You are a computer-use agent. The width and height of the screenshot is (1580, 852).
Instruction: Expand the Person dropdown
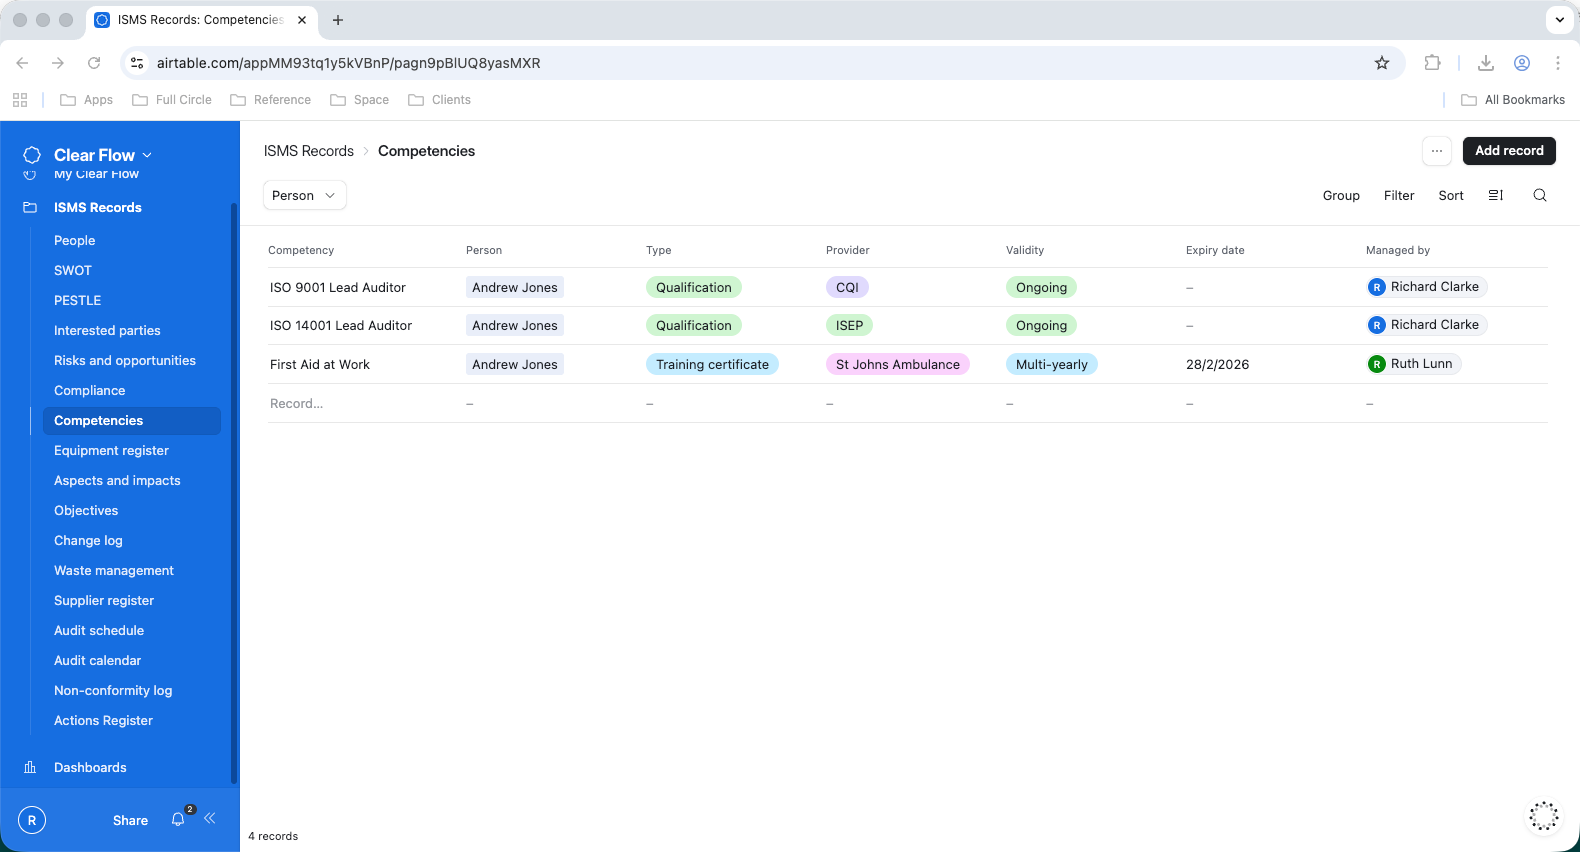tap(304, 196)
